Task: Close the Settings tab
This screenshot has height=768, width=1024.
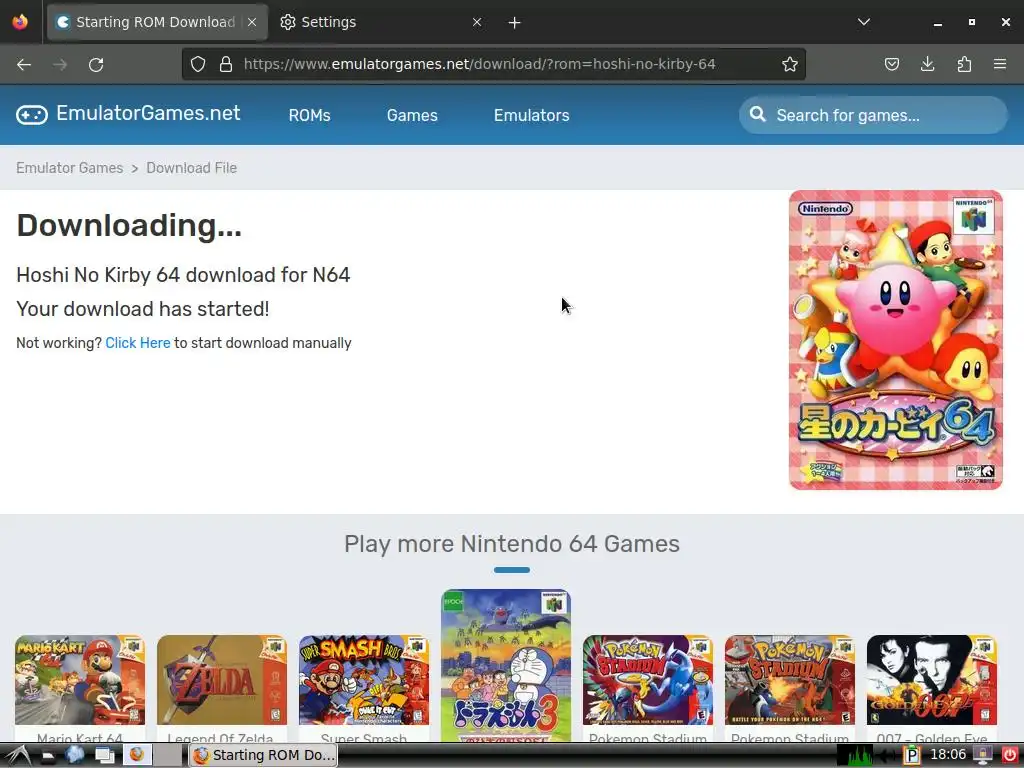Action: pos(477,22)
